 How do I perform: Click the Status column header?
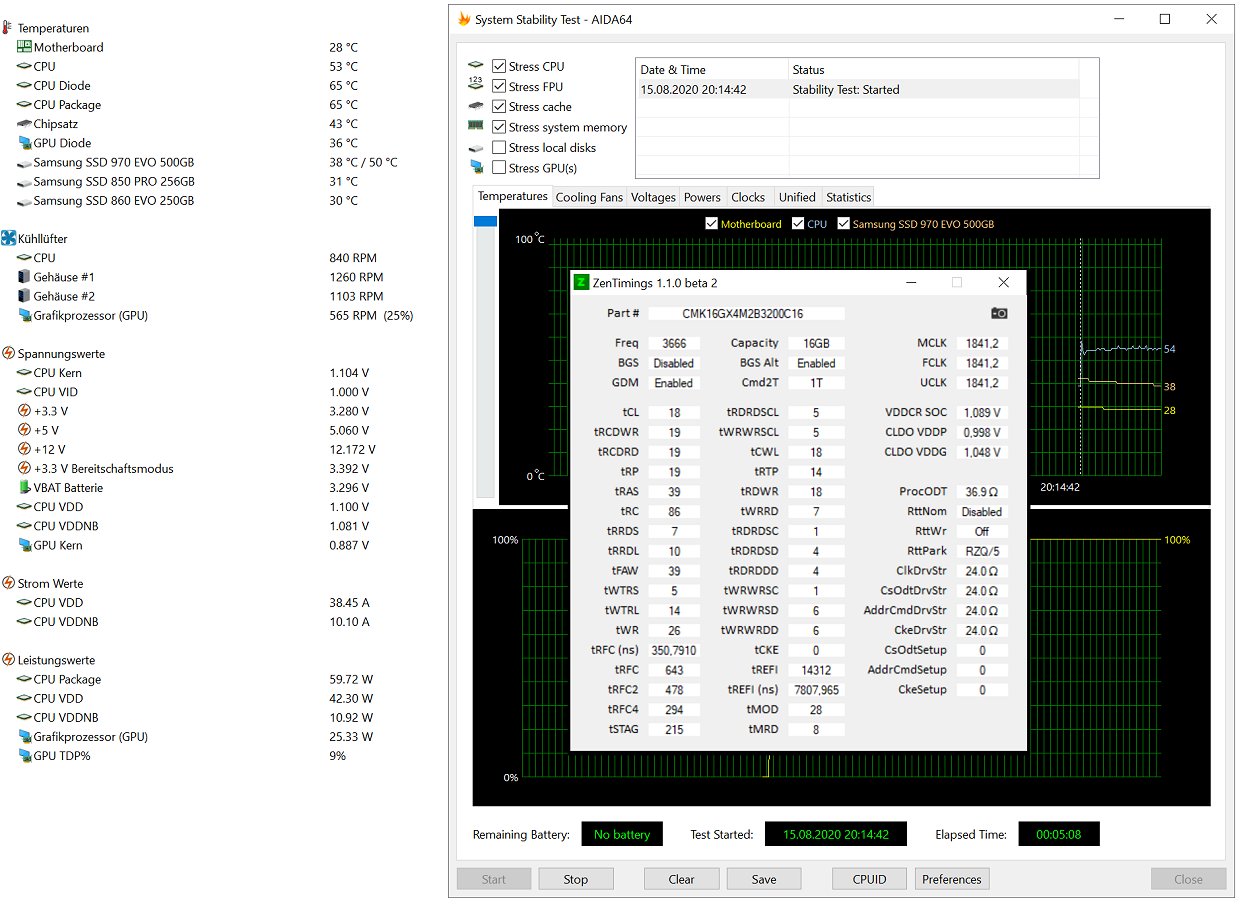934,70
